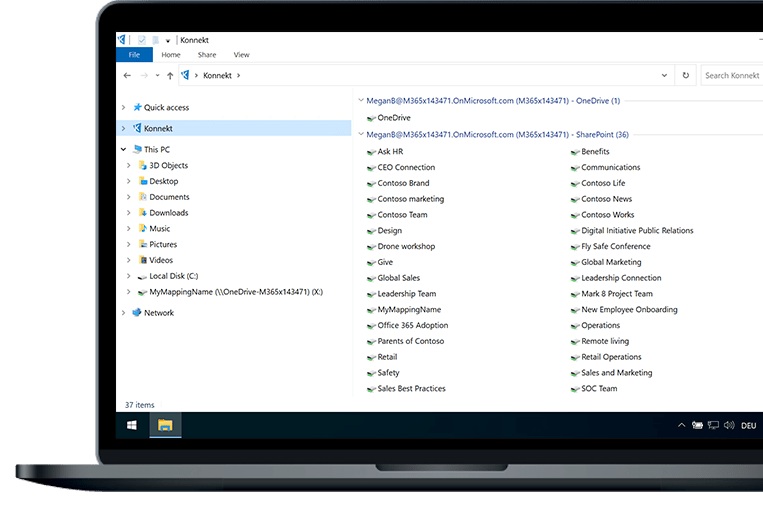The height and width of the screenshot is (512, 763).
Task: Select Konnekt in the navigation pane
Action: tap(158, 128)
